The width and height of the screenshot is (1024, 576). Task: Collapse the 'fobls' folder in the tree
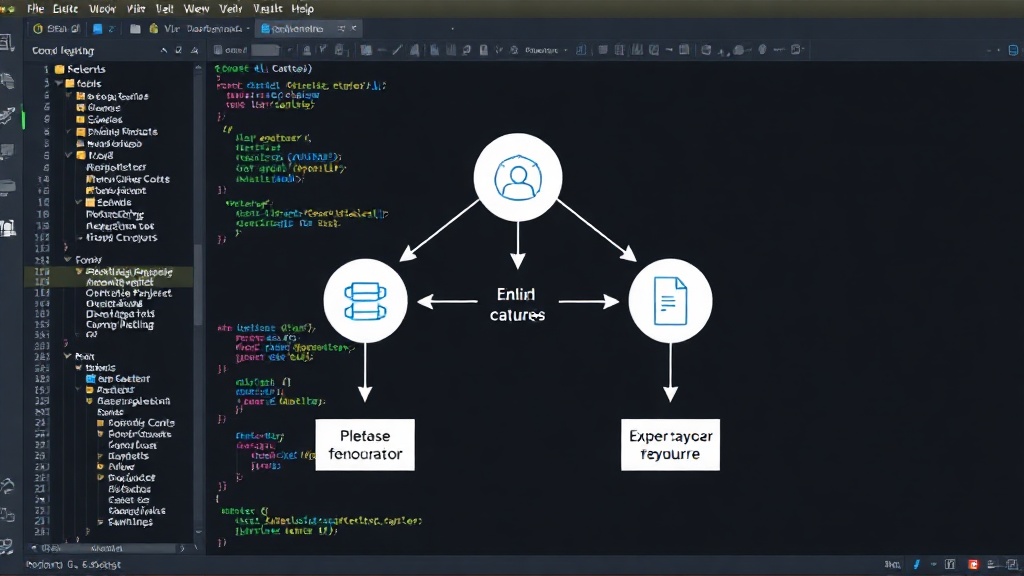coord(59,84)
